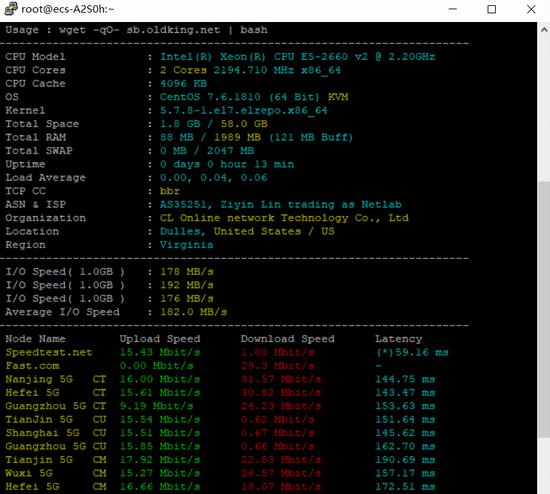Viewport: 550px width, 494px height.
Task: Click Guangzhou CU latency 162.70 ms
Action: 405,446
